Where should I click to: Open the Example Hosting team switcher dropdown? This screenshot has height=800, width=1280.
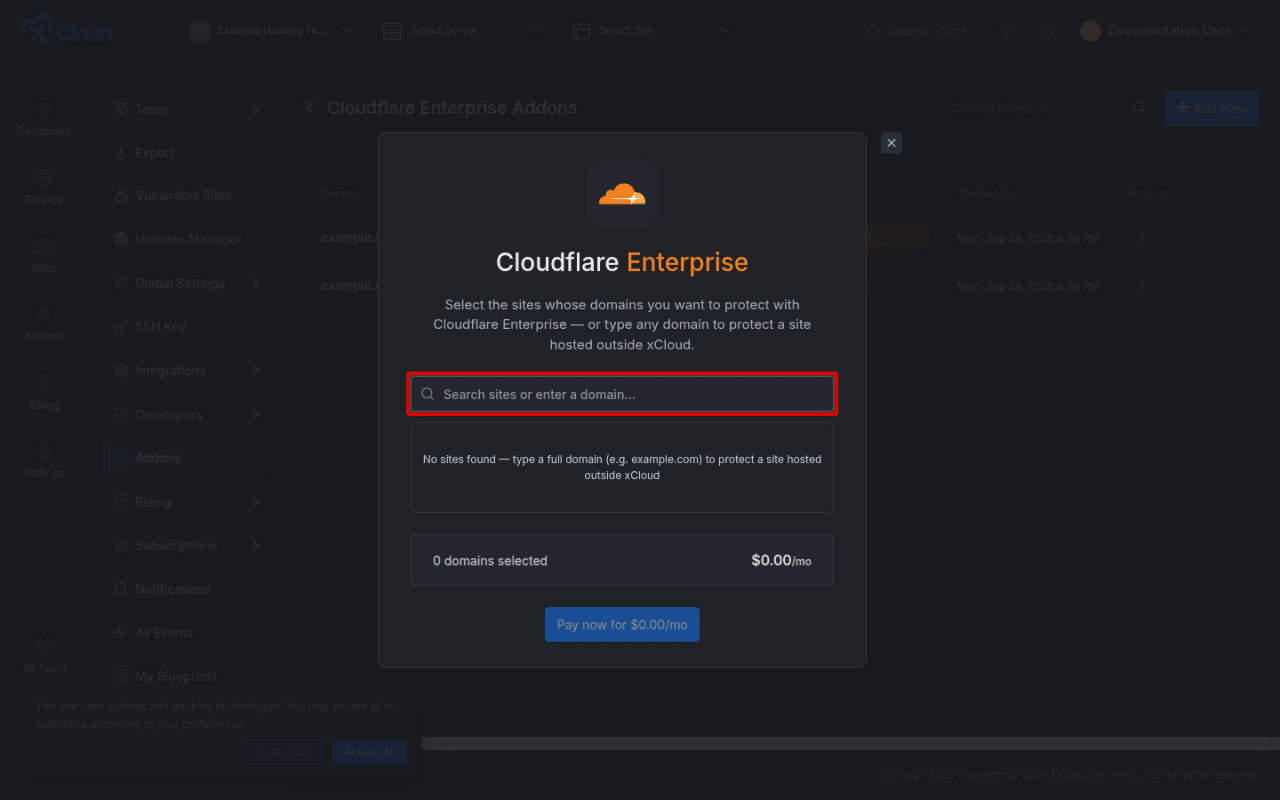tap(272, 31)
